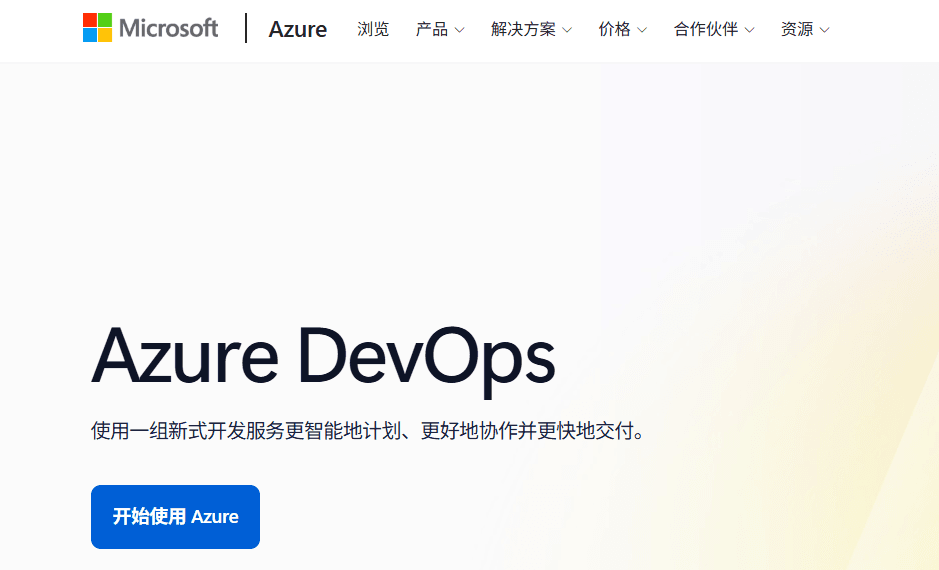Viewport: 939px width, 570px height.
Task: Click the 开始使用 Azure button
Action: pyautogui.click(x=175, y=517)
